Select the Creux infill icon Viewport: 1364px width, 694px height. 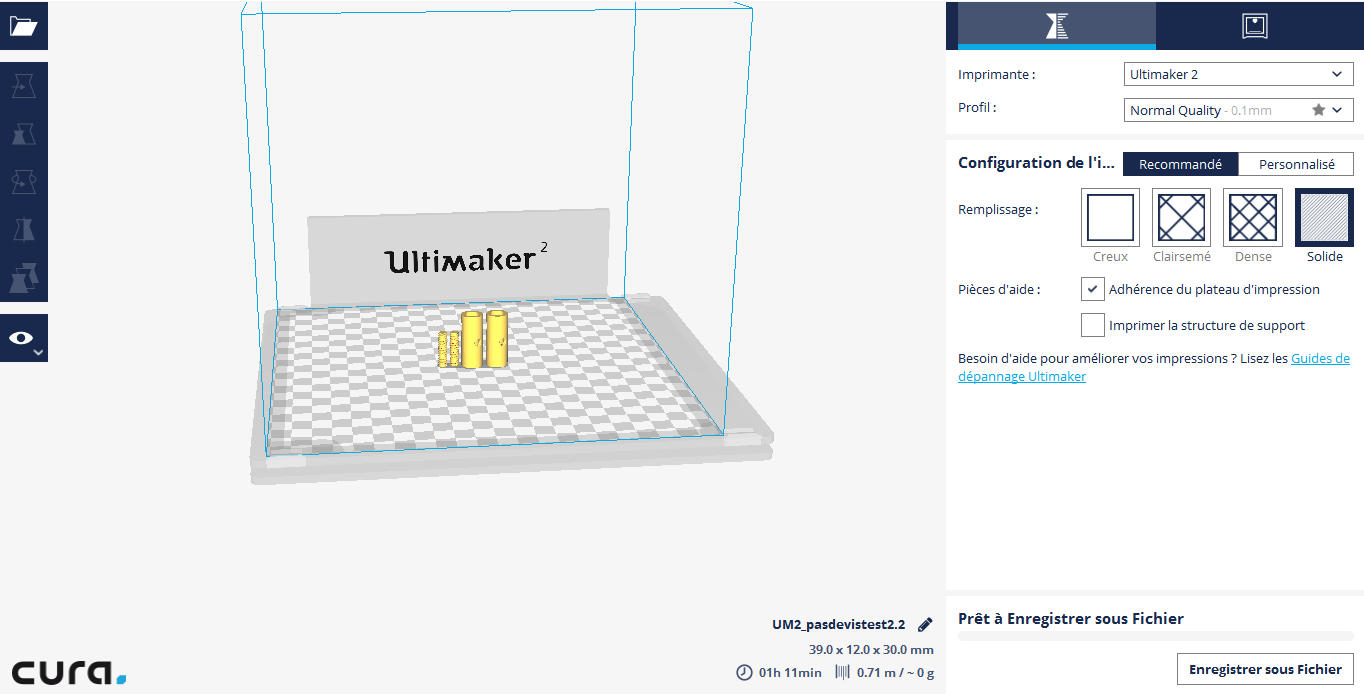pos(1110,218)
